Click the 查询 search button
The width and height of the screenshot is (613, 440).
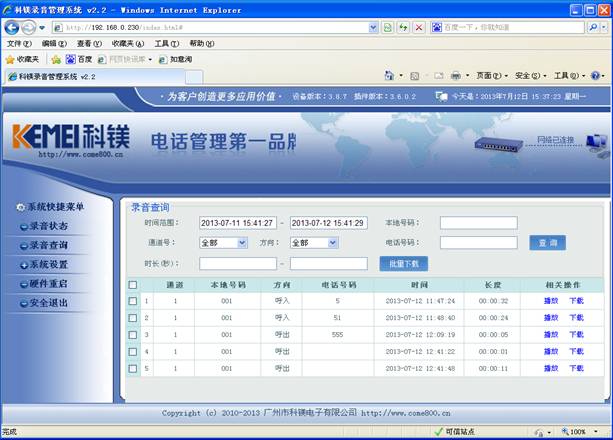pos(547,242)
